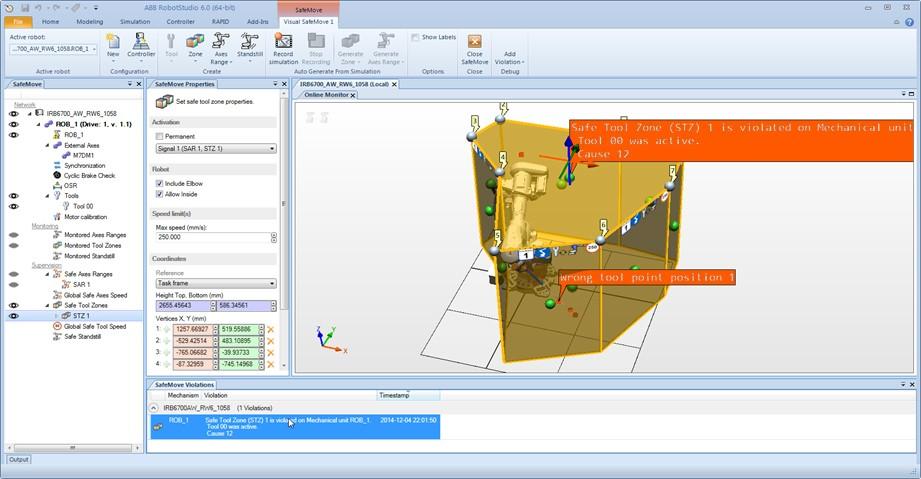Add a vertex after vertex 2
This screenshot has height=479, width=921.
pyautogui.click(x=167, y=341)
